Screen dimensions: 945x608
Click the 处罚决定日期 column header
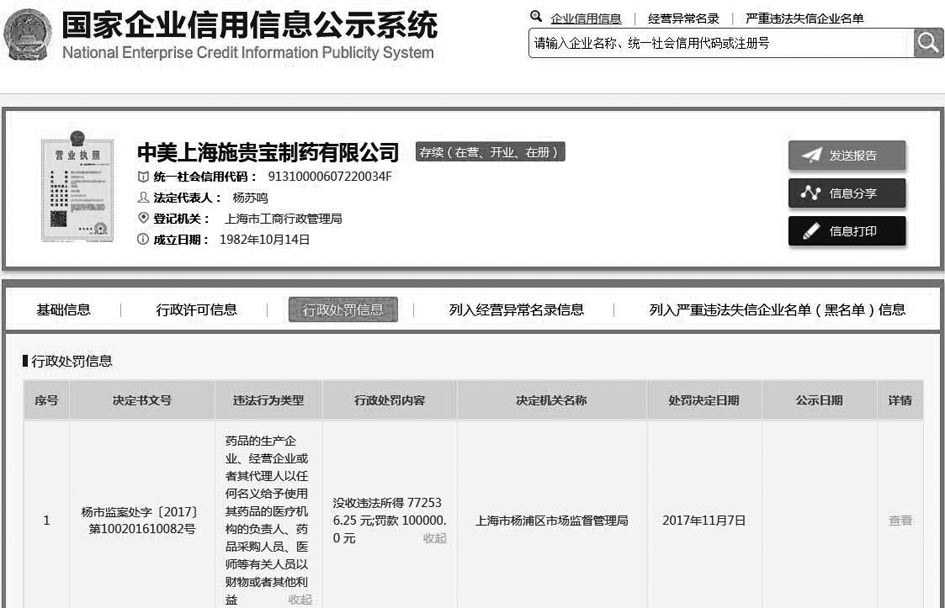tap(704, 400)
